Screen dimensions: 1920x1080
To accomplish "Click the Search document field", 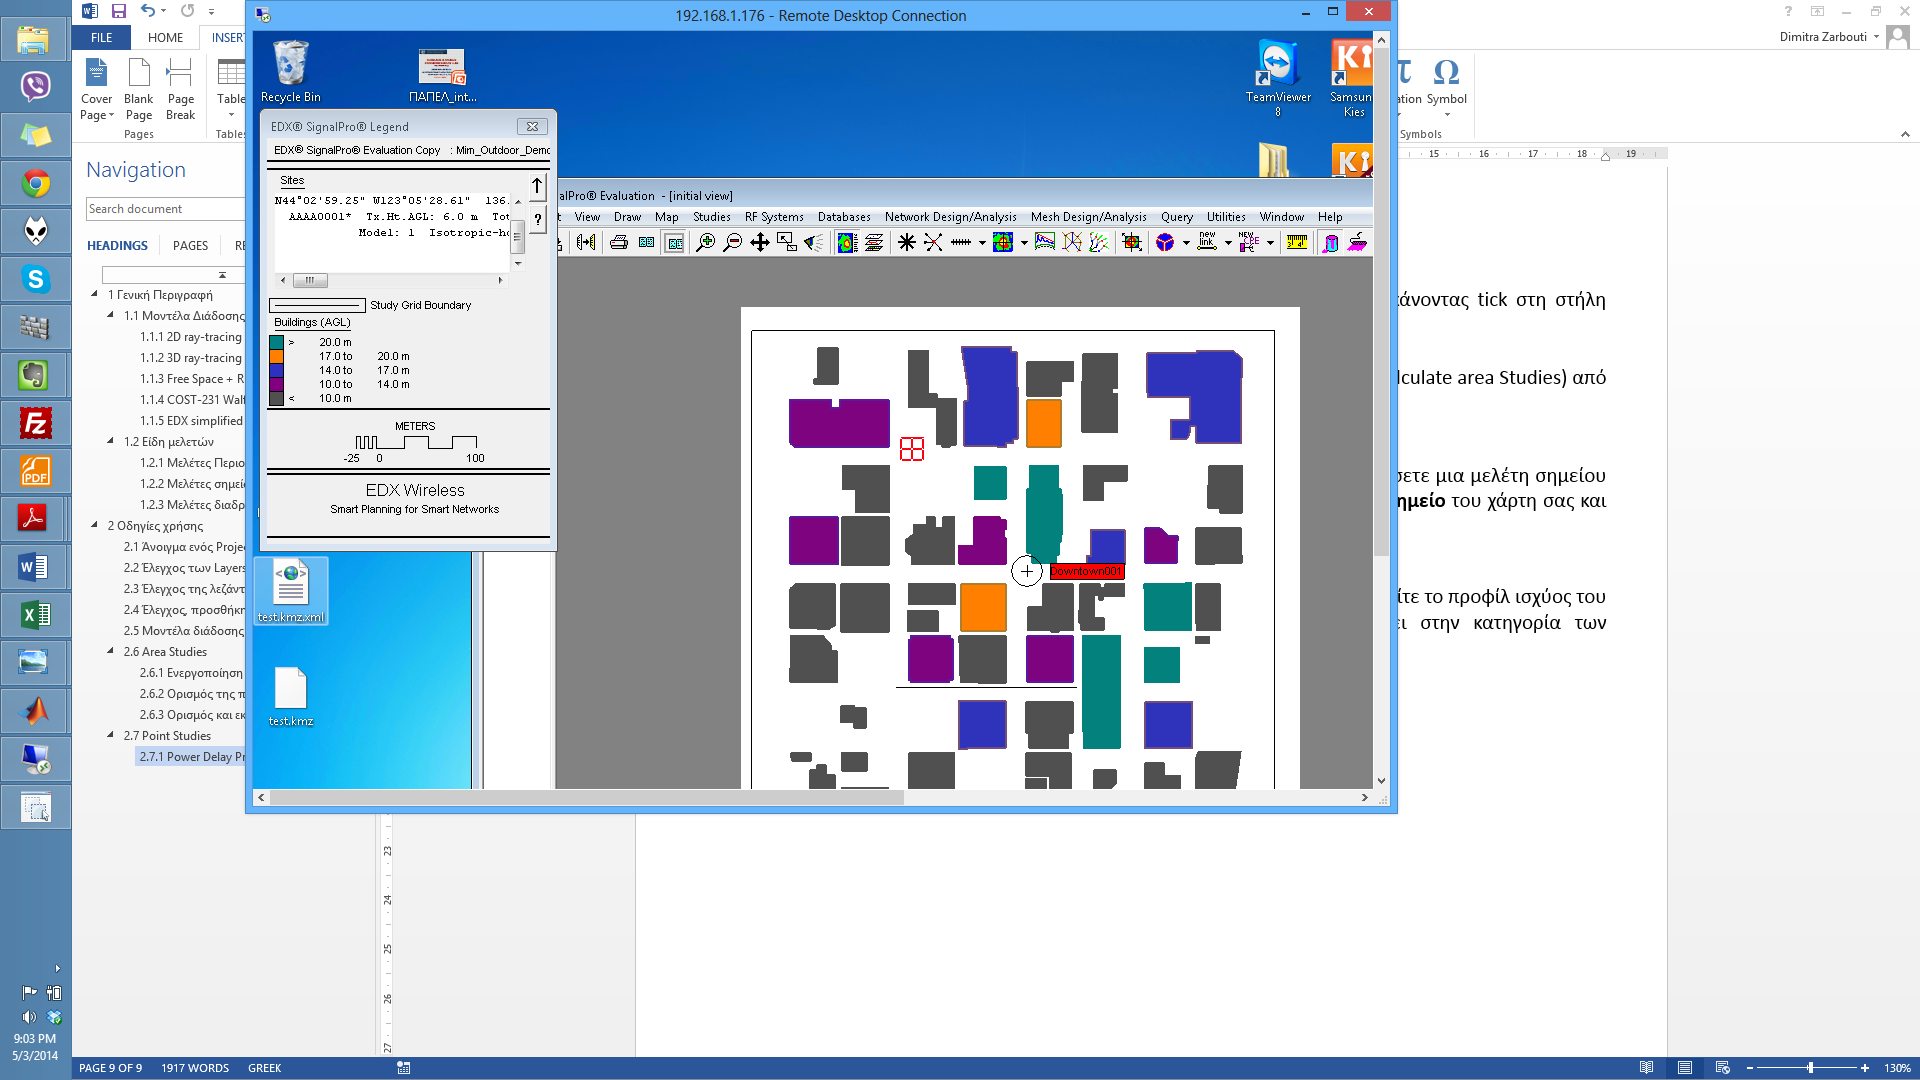I will [x=165, y=209].
